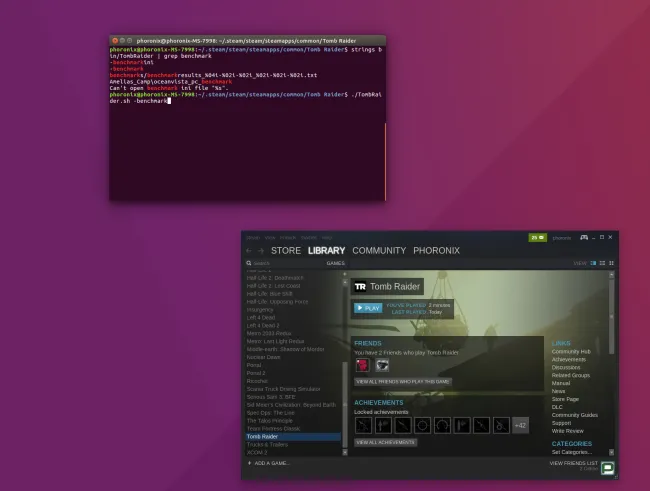Screen dimensions: 650x491
Task: Click View All Achievements button
Action: pyautogui.click(x=386, y=442)
